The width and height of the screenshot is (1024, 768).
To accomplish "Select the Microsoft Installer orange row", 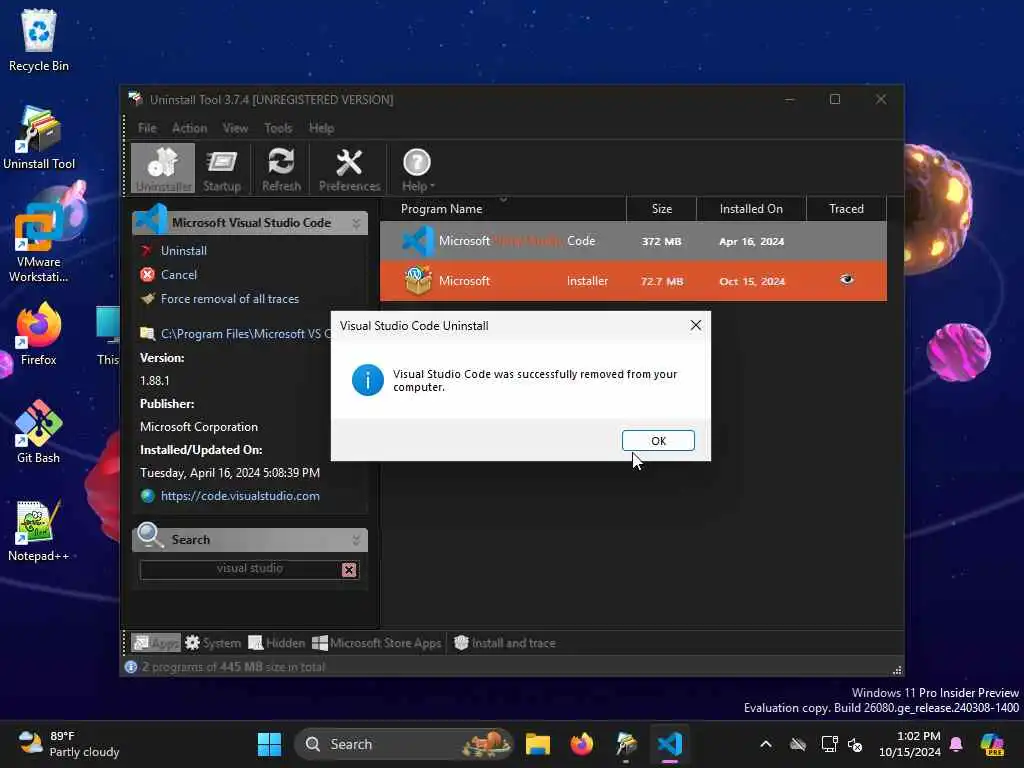I will click(633, 281).
